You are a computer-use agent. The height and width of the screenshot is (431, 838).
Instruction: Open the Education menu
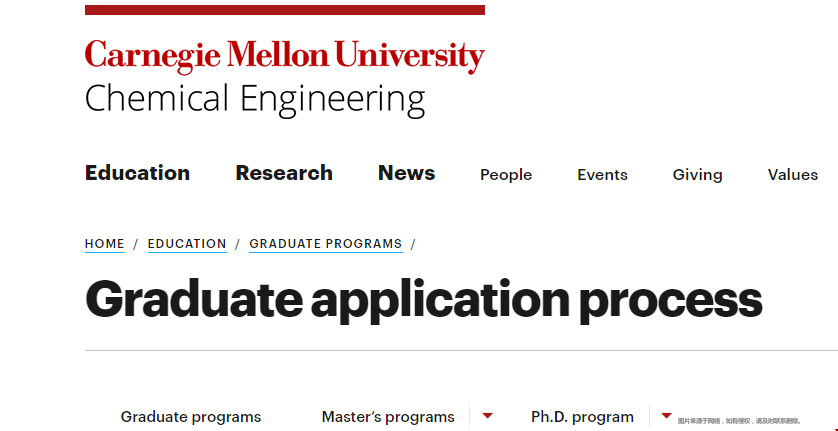click(137, 173)
